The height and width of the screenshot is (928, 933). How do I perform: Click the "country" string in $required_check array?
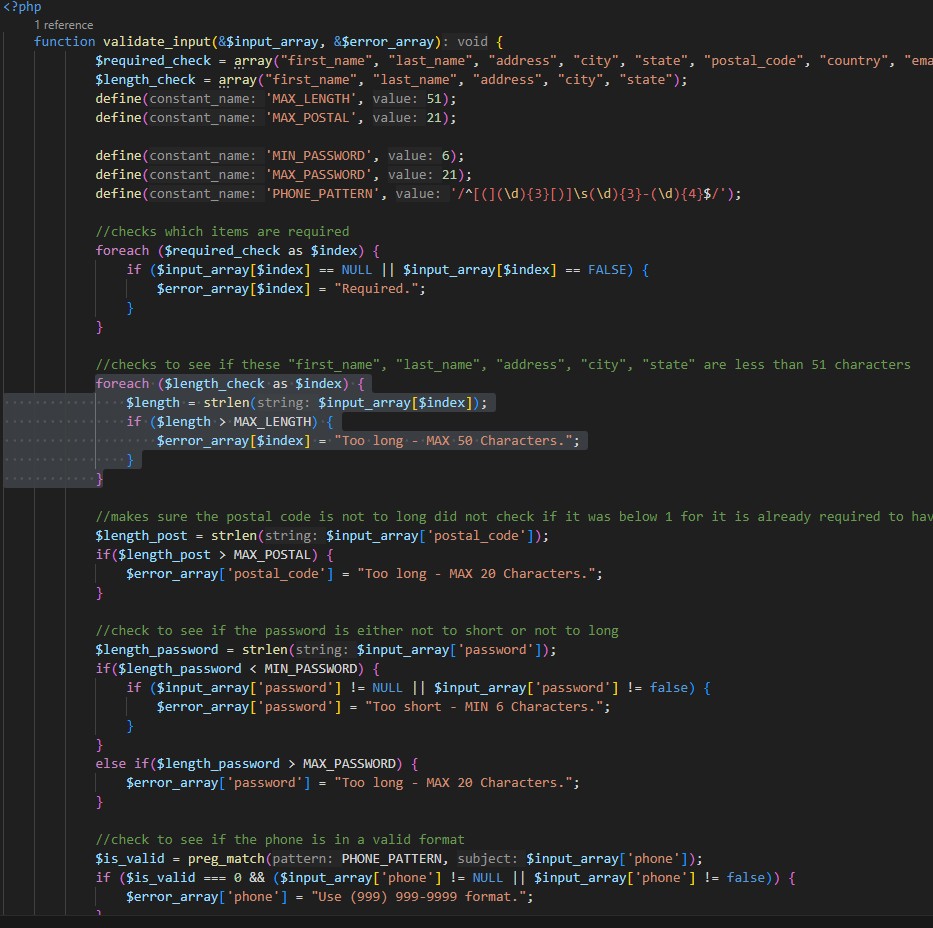click(x=853, y=61)
